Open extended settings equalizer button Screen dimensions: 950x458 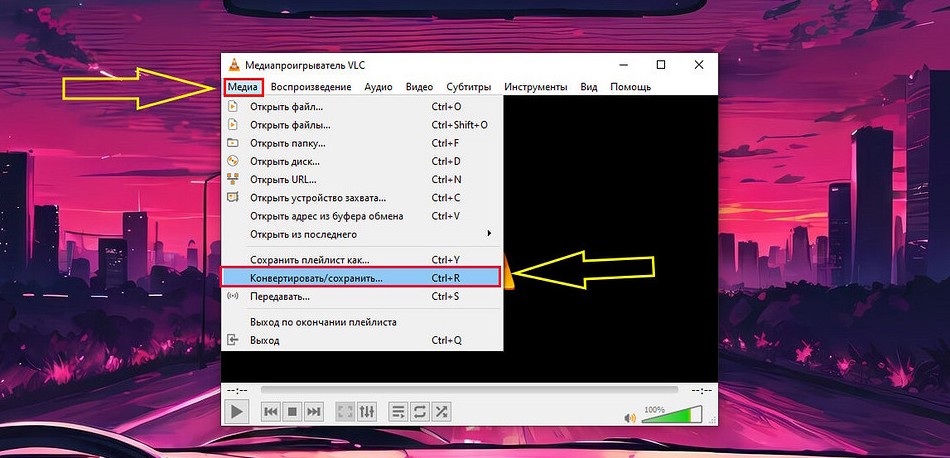[367, 412]
